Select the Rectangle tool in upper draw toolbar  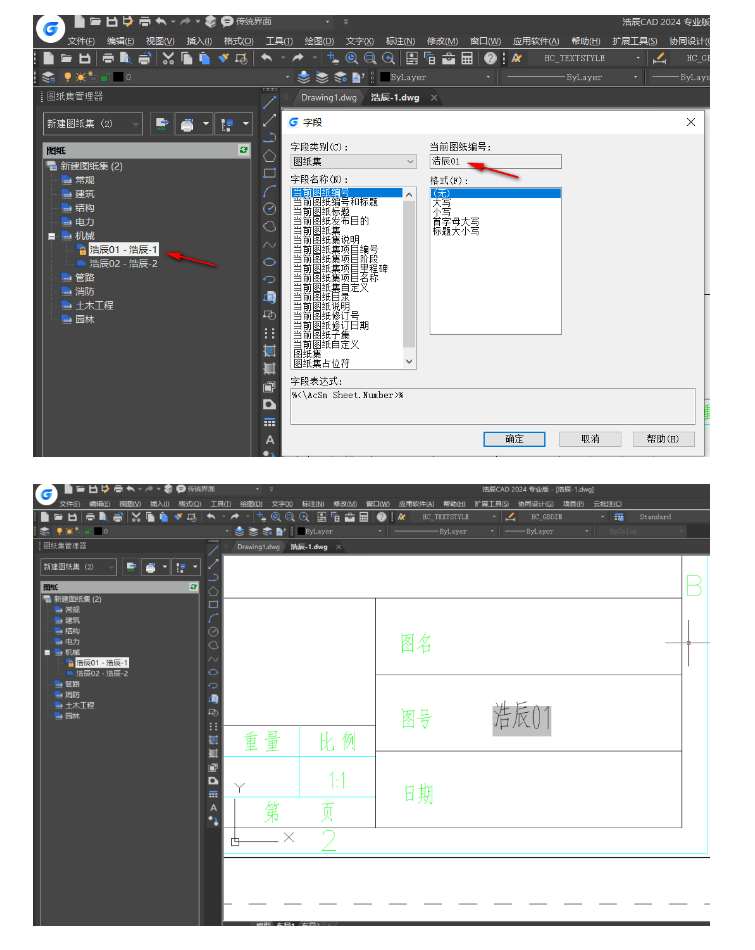pos(270,173)
